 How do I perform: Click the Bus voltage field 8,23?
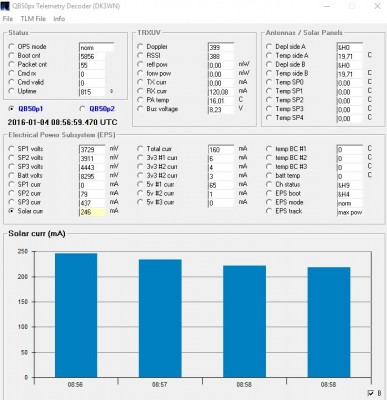(x=221, y=110)
